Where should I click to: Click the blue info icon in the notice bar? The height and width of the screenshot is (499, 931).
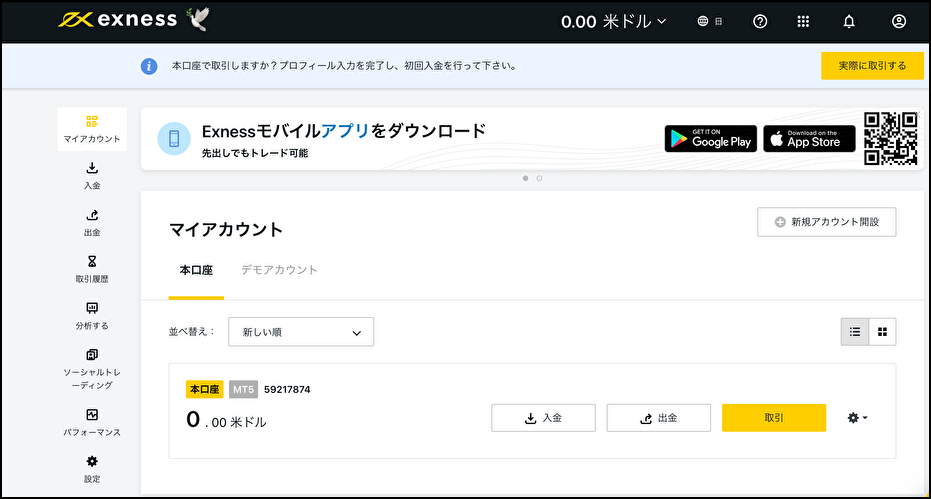[x=149, y=66]
